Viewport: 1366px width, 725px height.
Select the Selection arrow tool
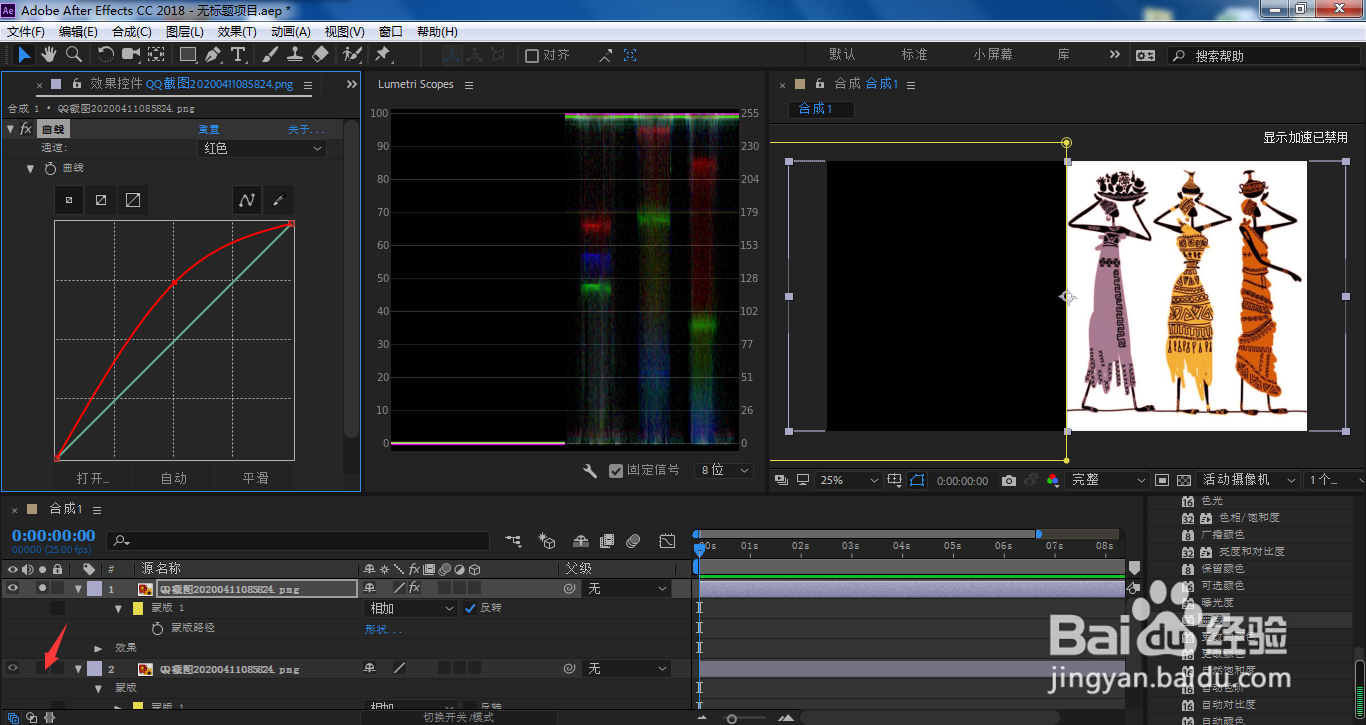click(x=25, y=54)
